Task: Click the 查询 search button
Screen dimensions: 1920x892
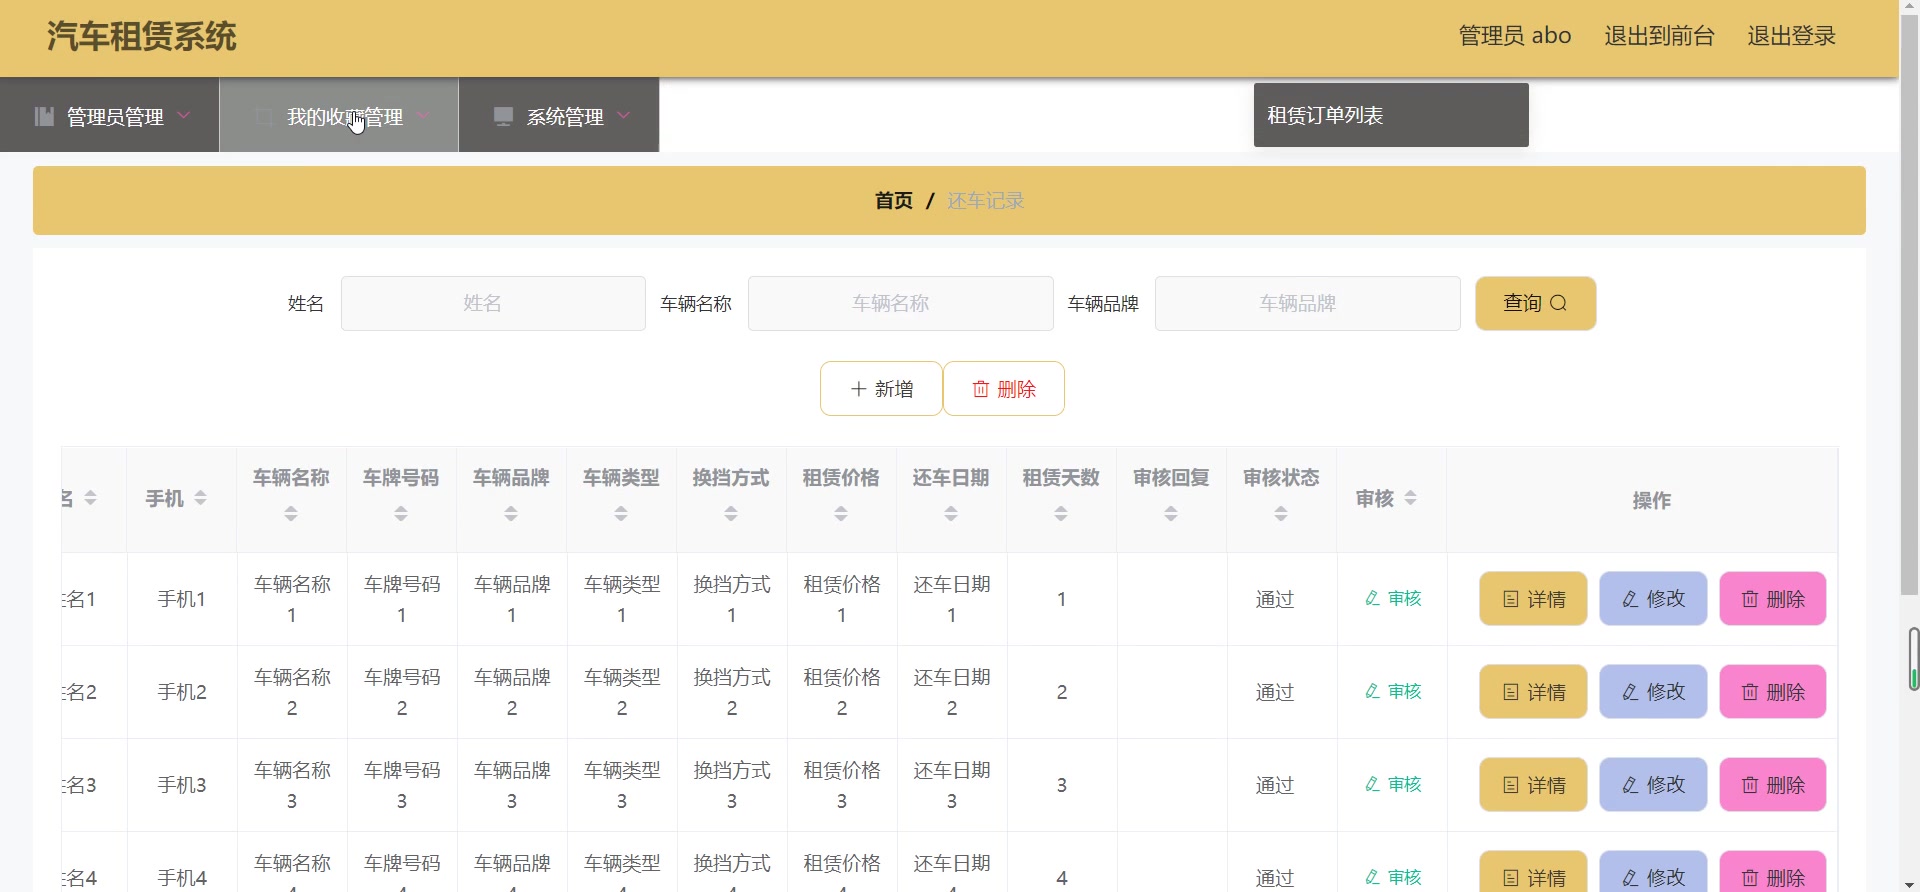Action: point(1535,303)
